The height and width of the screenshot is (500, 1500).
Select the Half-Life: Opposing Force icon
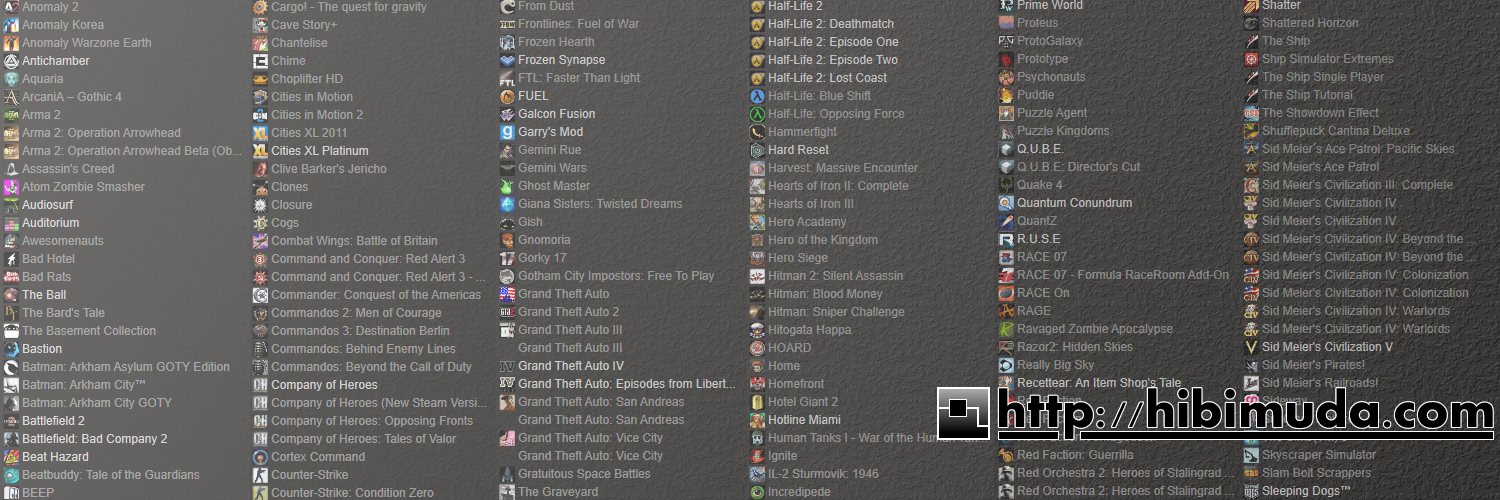point(757,114)
